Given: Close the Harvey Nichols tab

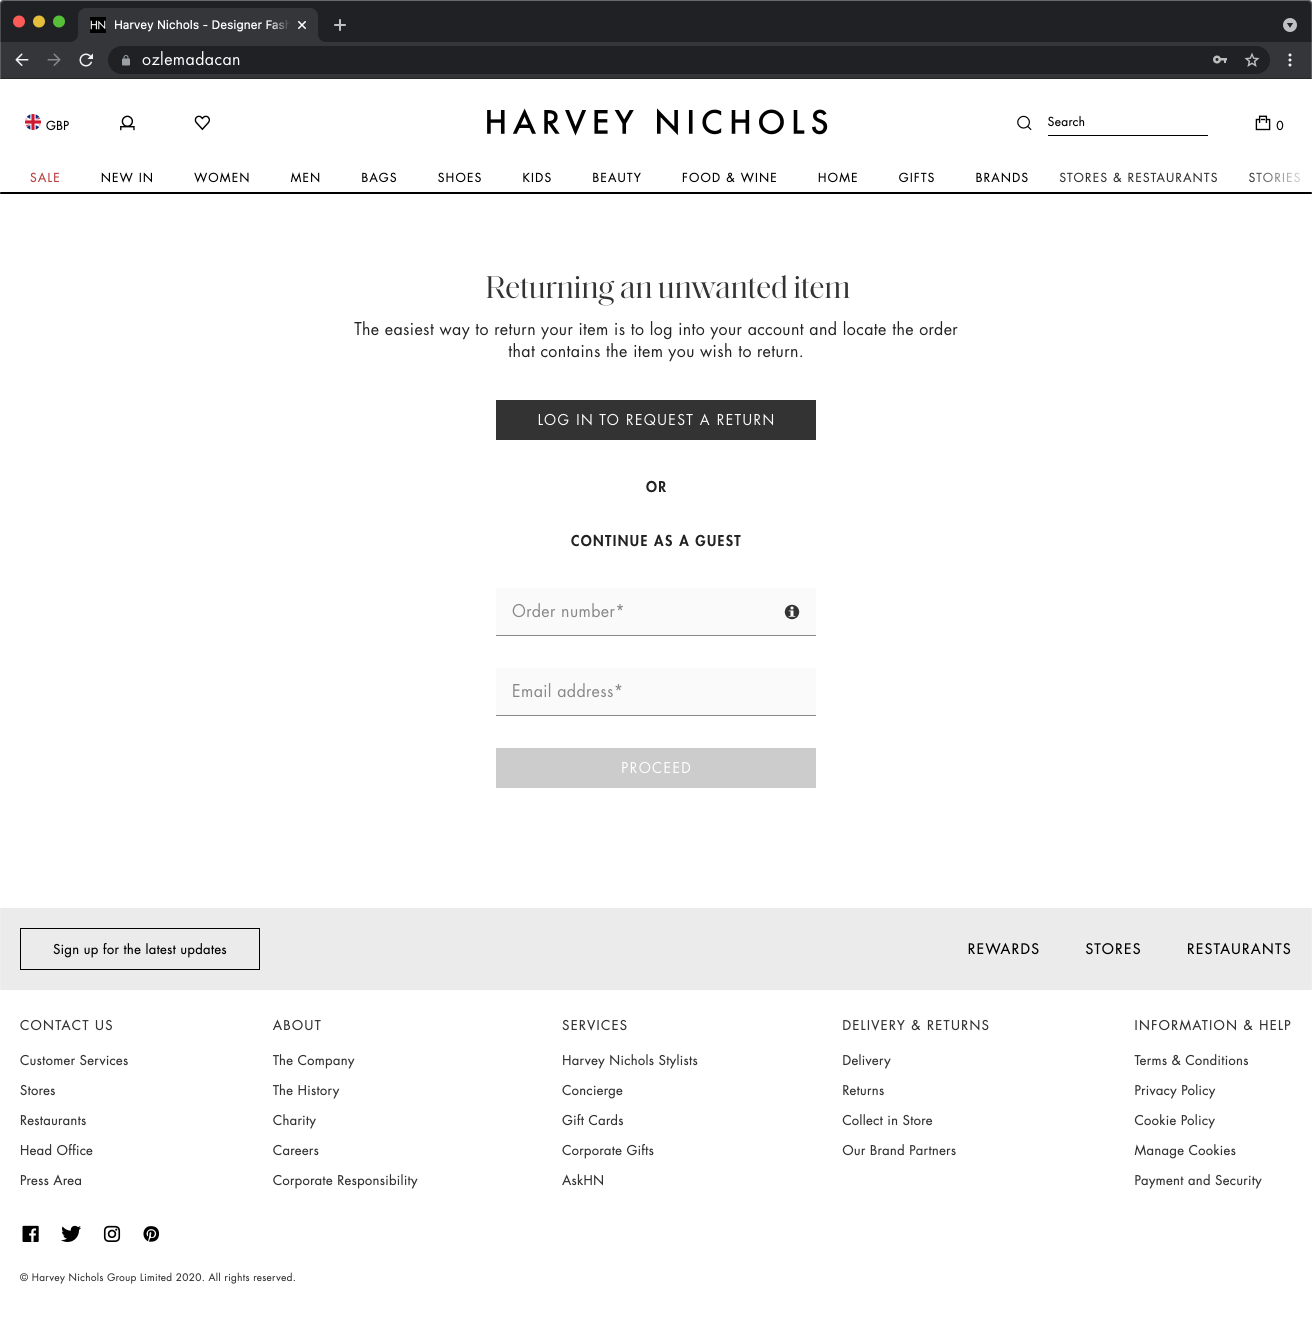Looking at the screenshot, I should pyautogui.click(x=302, y=25).
